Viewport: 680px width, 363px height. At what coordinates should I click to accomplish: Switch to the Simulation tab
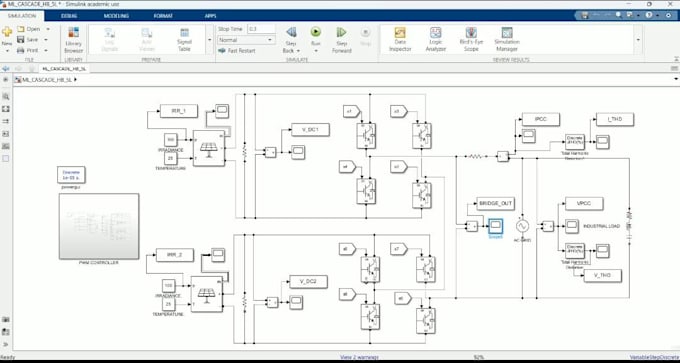[x=22, y=16]
